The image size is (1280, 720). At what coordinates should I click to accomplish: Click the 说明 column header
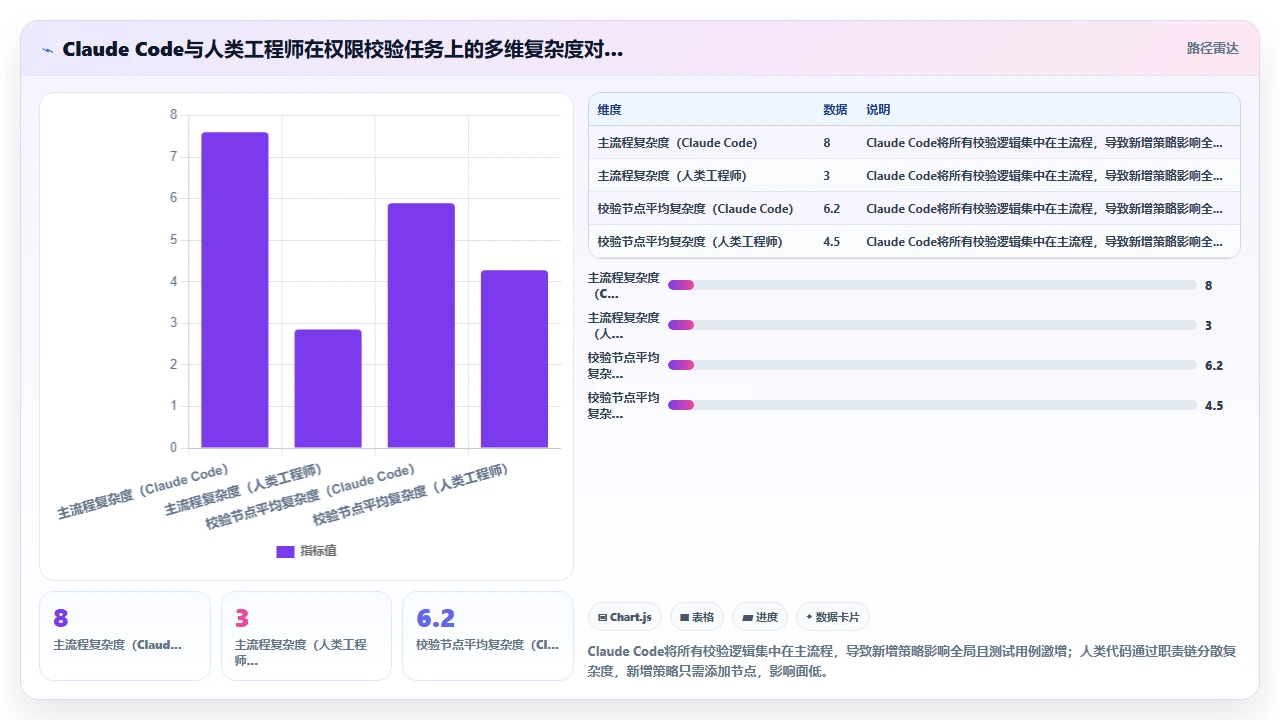pyautogui.click(x=878, y=110)
